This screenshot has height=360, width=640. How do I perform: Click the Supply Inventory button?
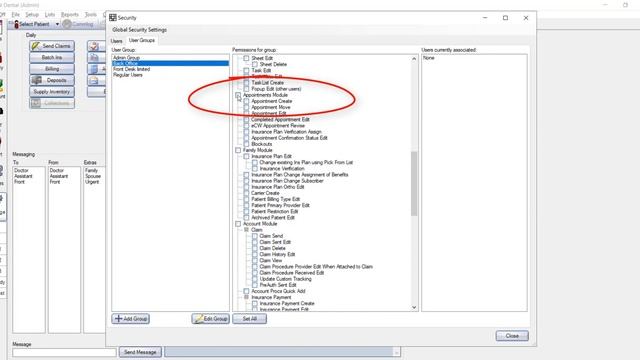click(52, 92)
